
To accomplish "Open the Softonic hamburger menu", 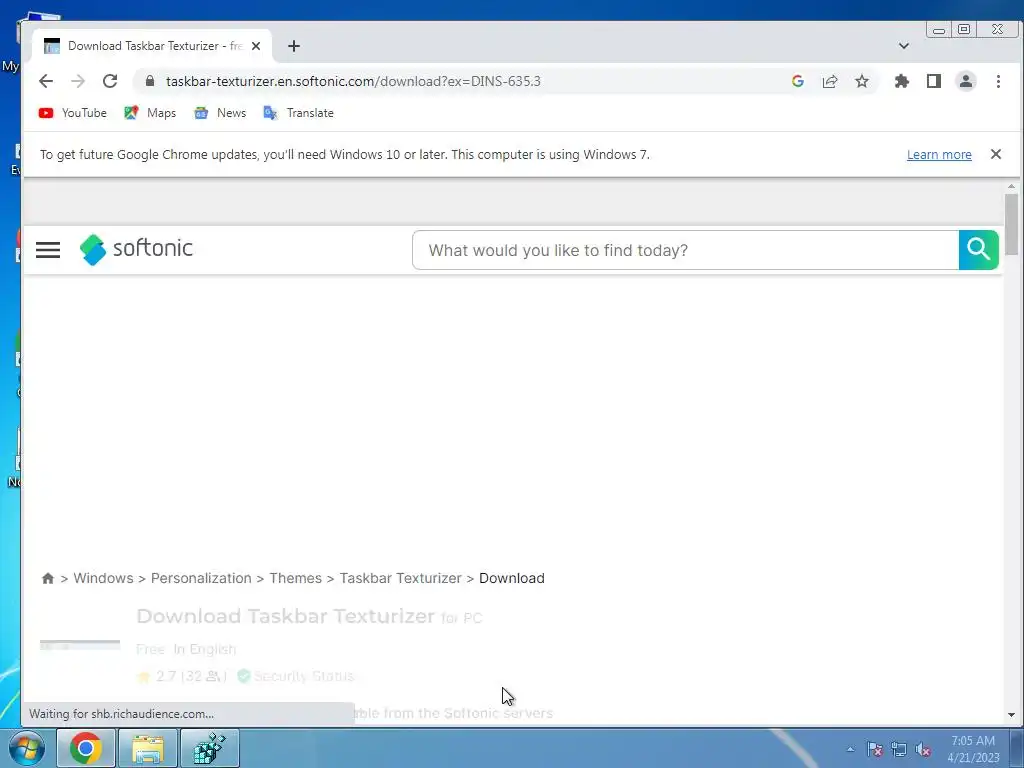I will coord(48,250).
